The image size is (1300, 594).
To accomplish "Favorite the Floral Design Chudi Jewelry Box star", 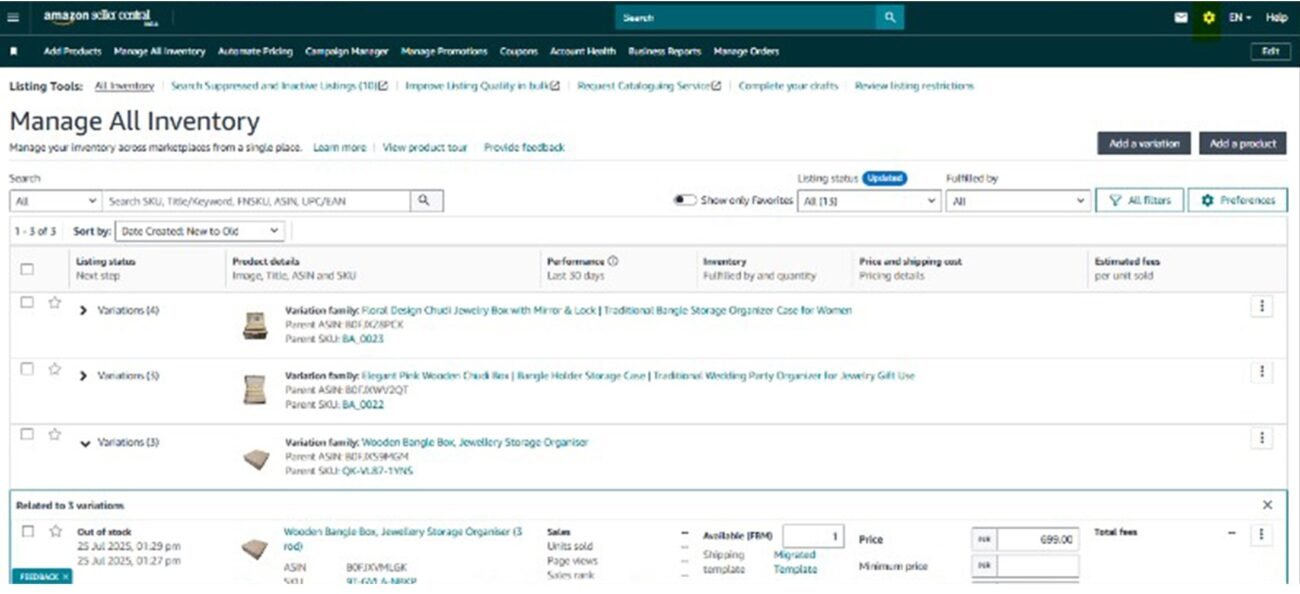I will [x=55, y=303].
